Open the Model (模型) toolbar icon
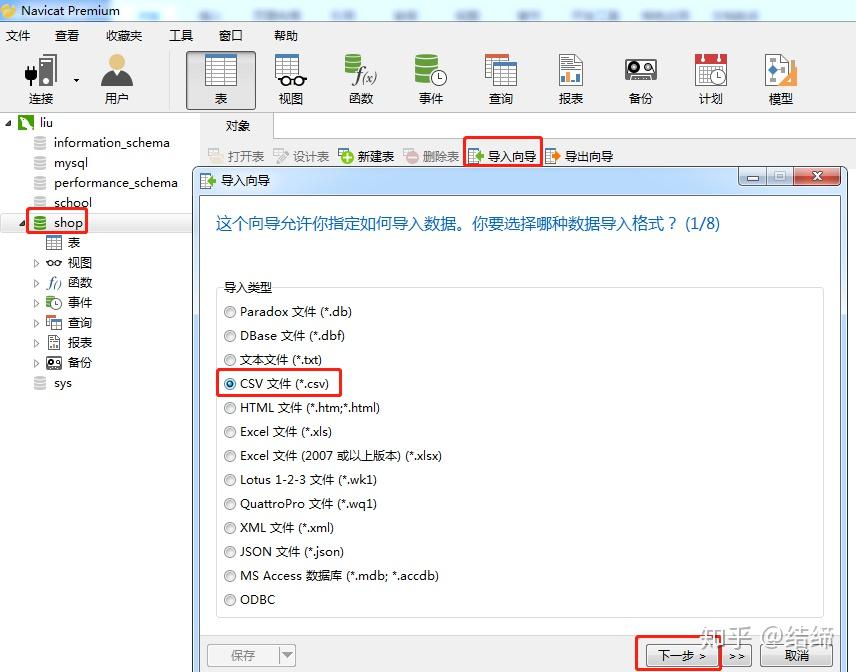 (x=780, y=80)
